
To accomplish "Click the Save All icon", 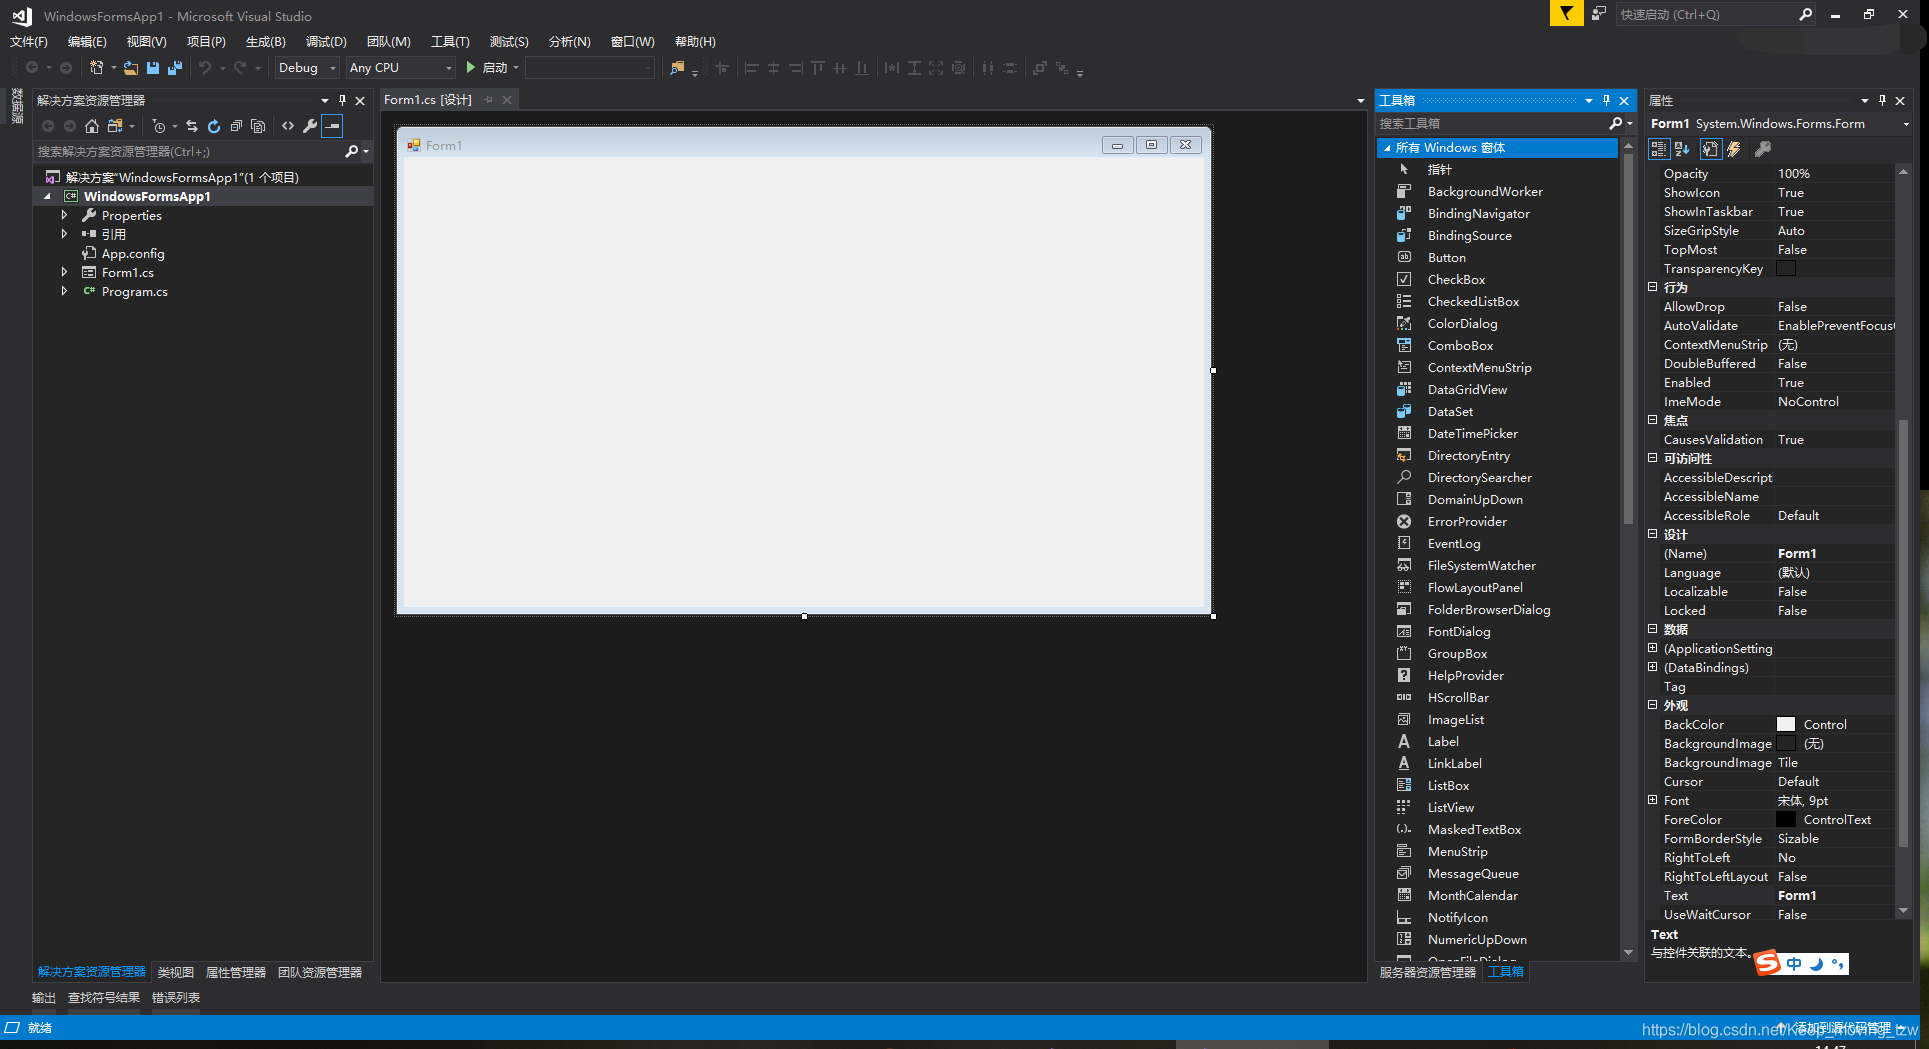I will click(x=175, y=68).
